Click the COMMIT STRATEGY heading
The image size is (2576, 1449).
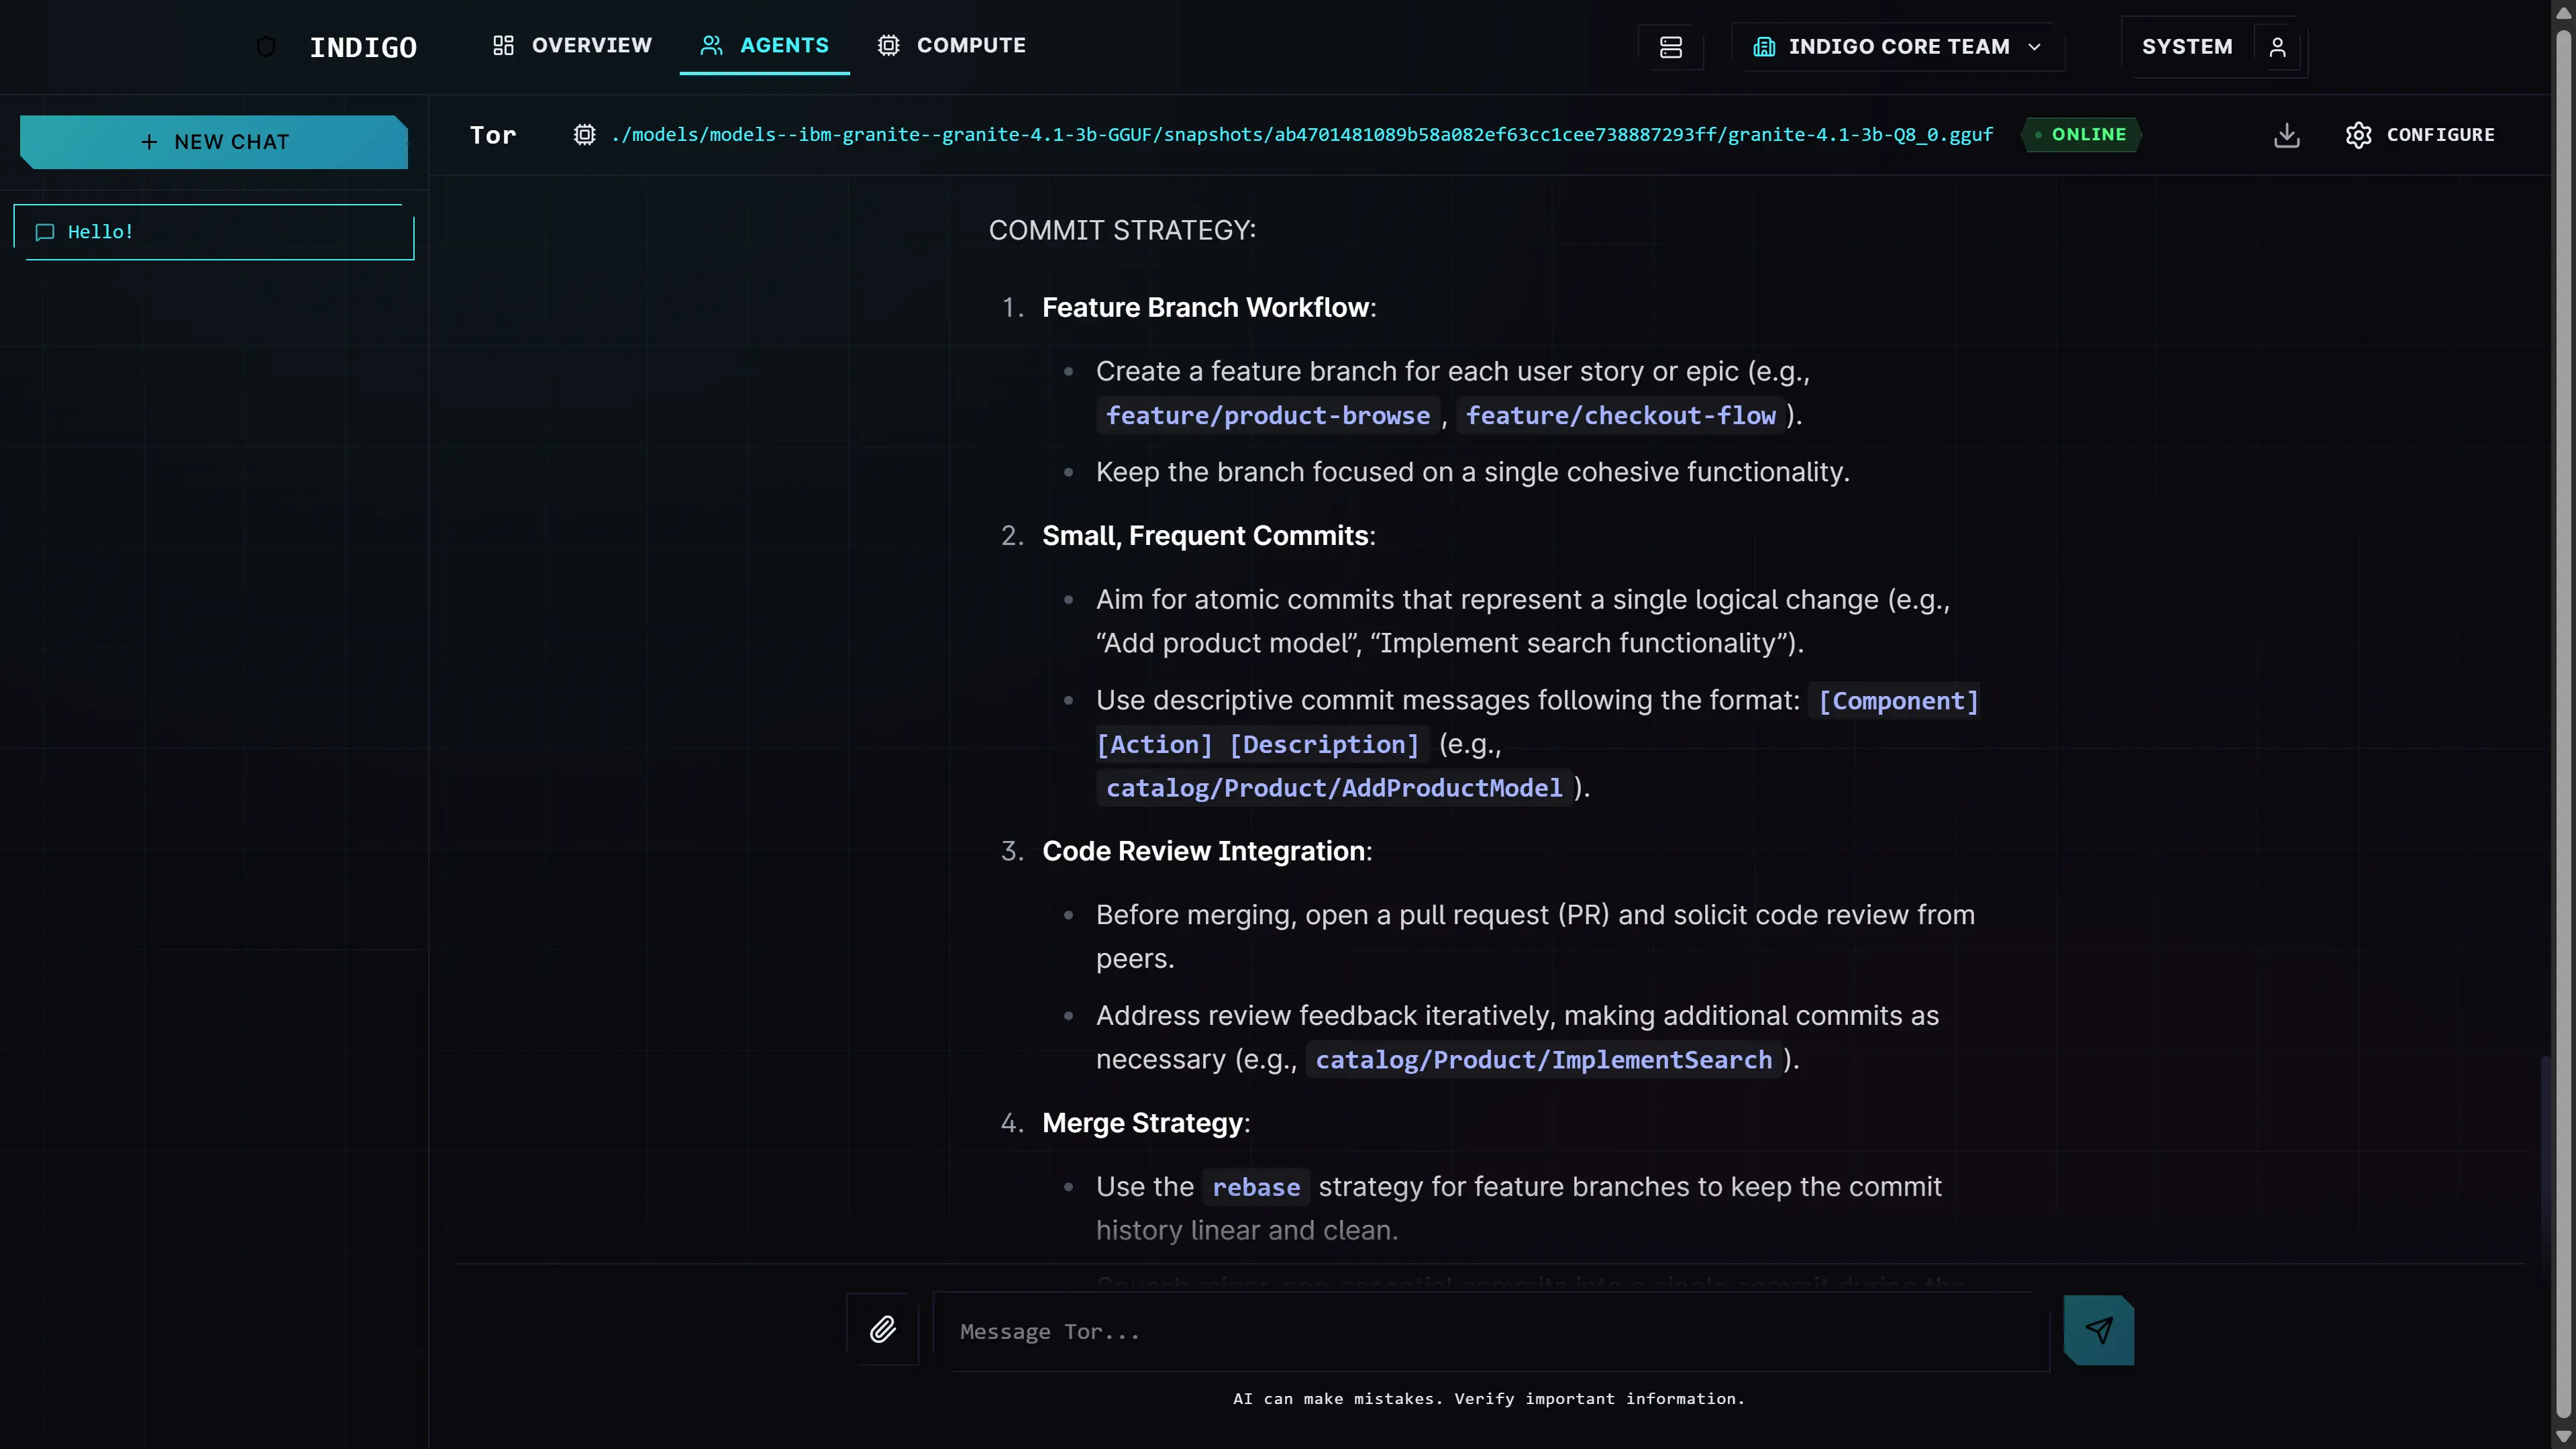[1122, 230]
